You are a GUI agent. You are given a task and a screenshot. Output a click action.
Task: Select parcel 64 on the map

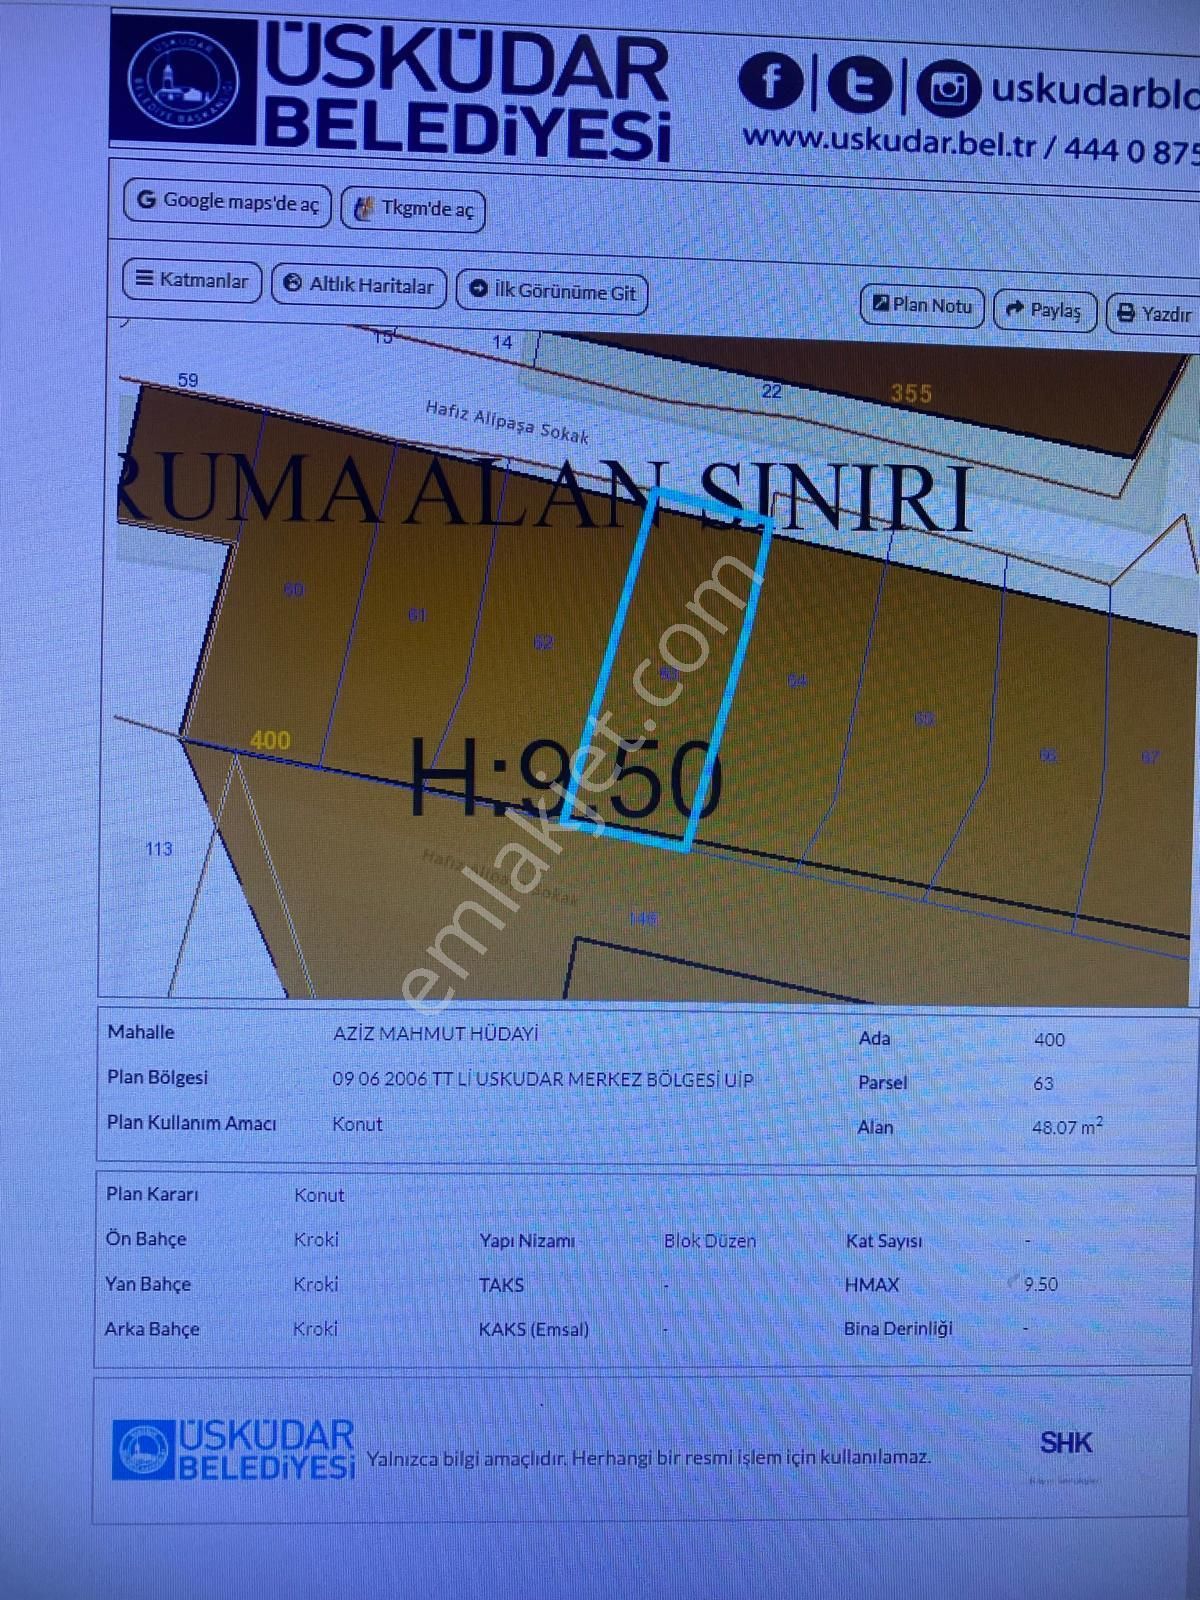pos(797,681)
